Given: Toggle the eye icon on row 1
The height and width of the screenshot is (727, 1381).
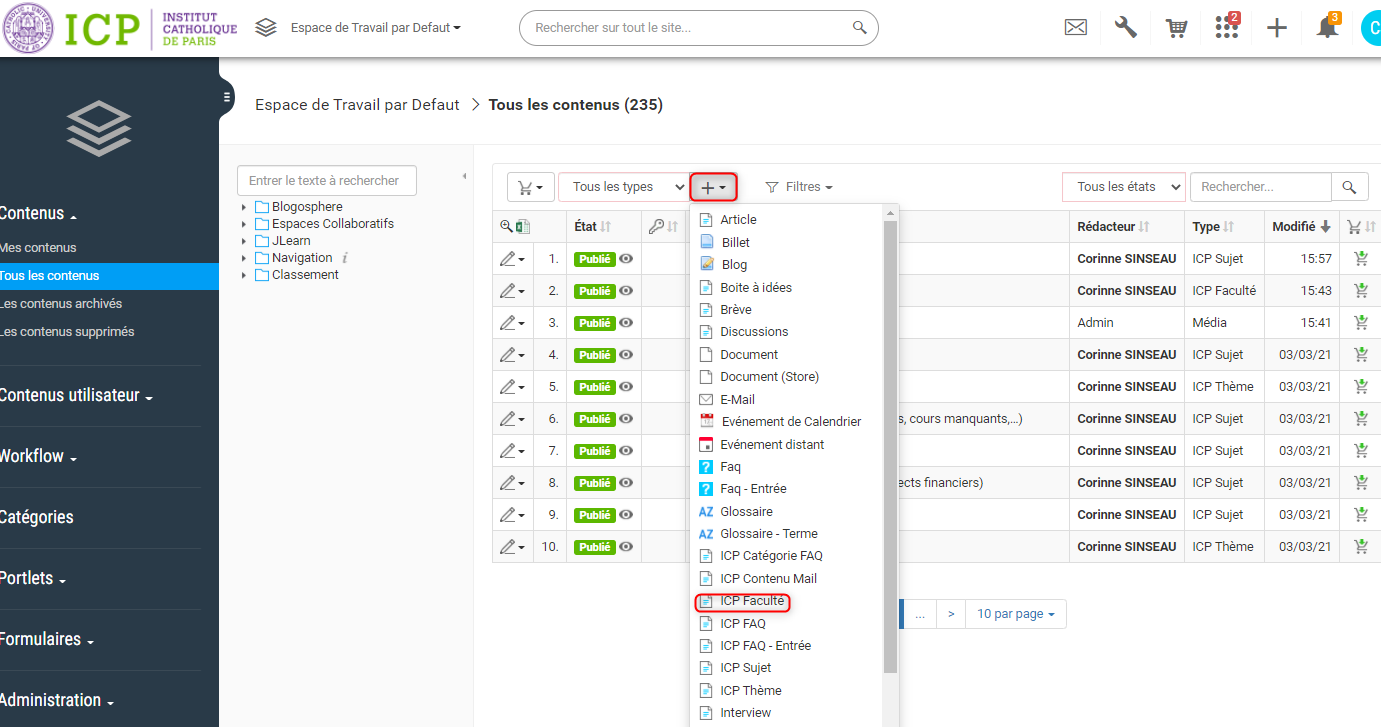Looking at the screenshot, I should tap(627, 259).
